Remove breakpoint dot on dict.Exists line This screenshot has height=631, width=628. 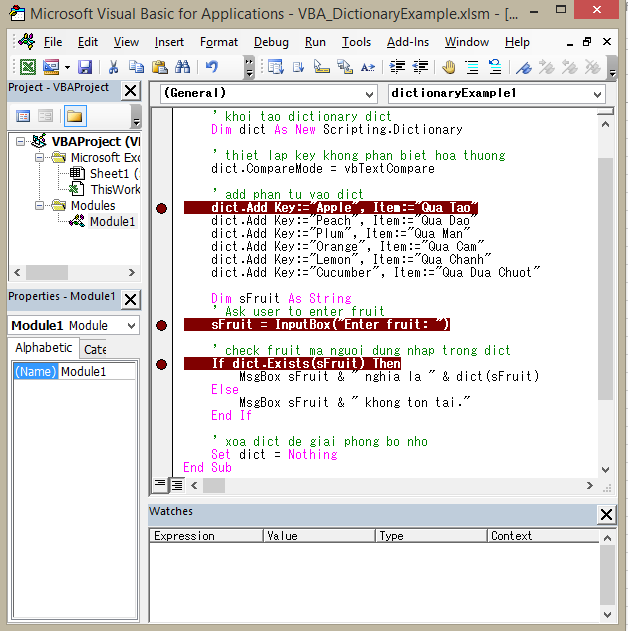pyautogui.click(x=161, y=364)
